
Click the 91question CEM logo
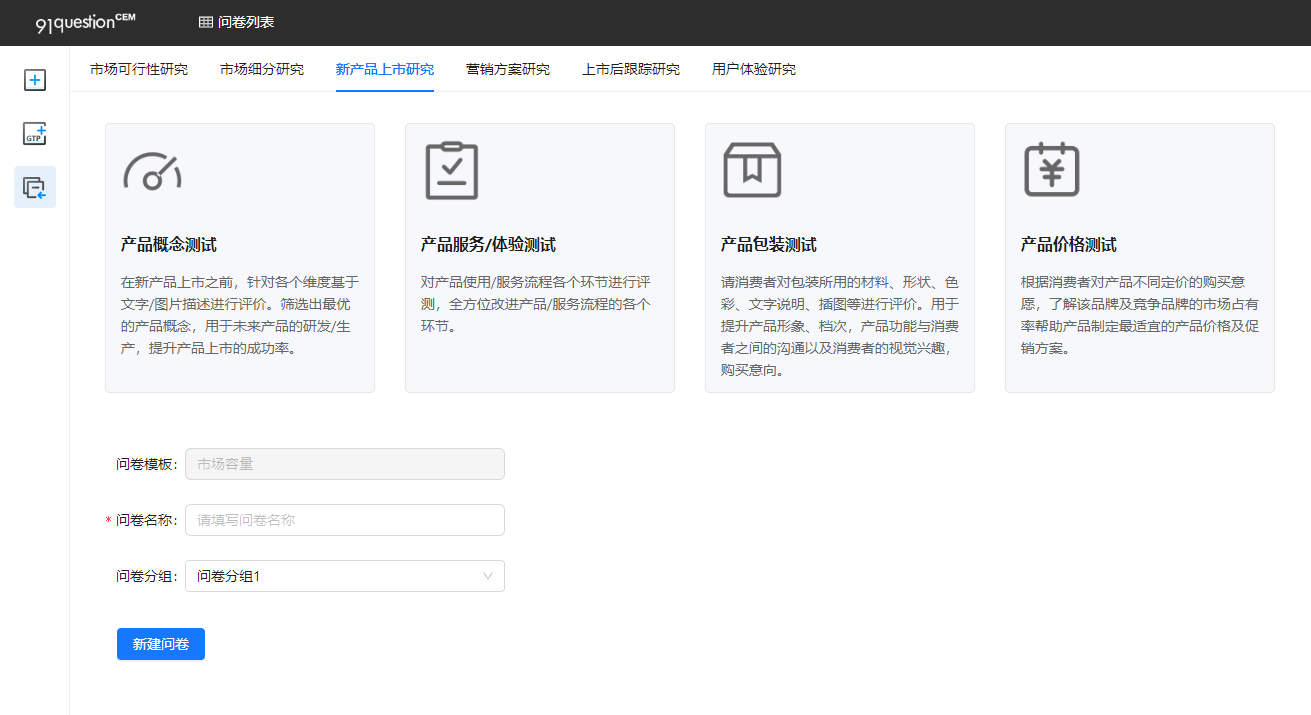pyautogui.click(x=85, y=22)
